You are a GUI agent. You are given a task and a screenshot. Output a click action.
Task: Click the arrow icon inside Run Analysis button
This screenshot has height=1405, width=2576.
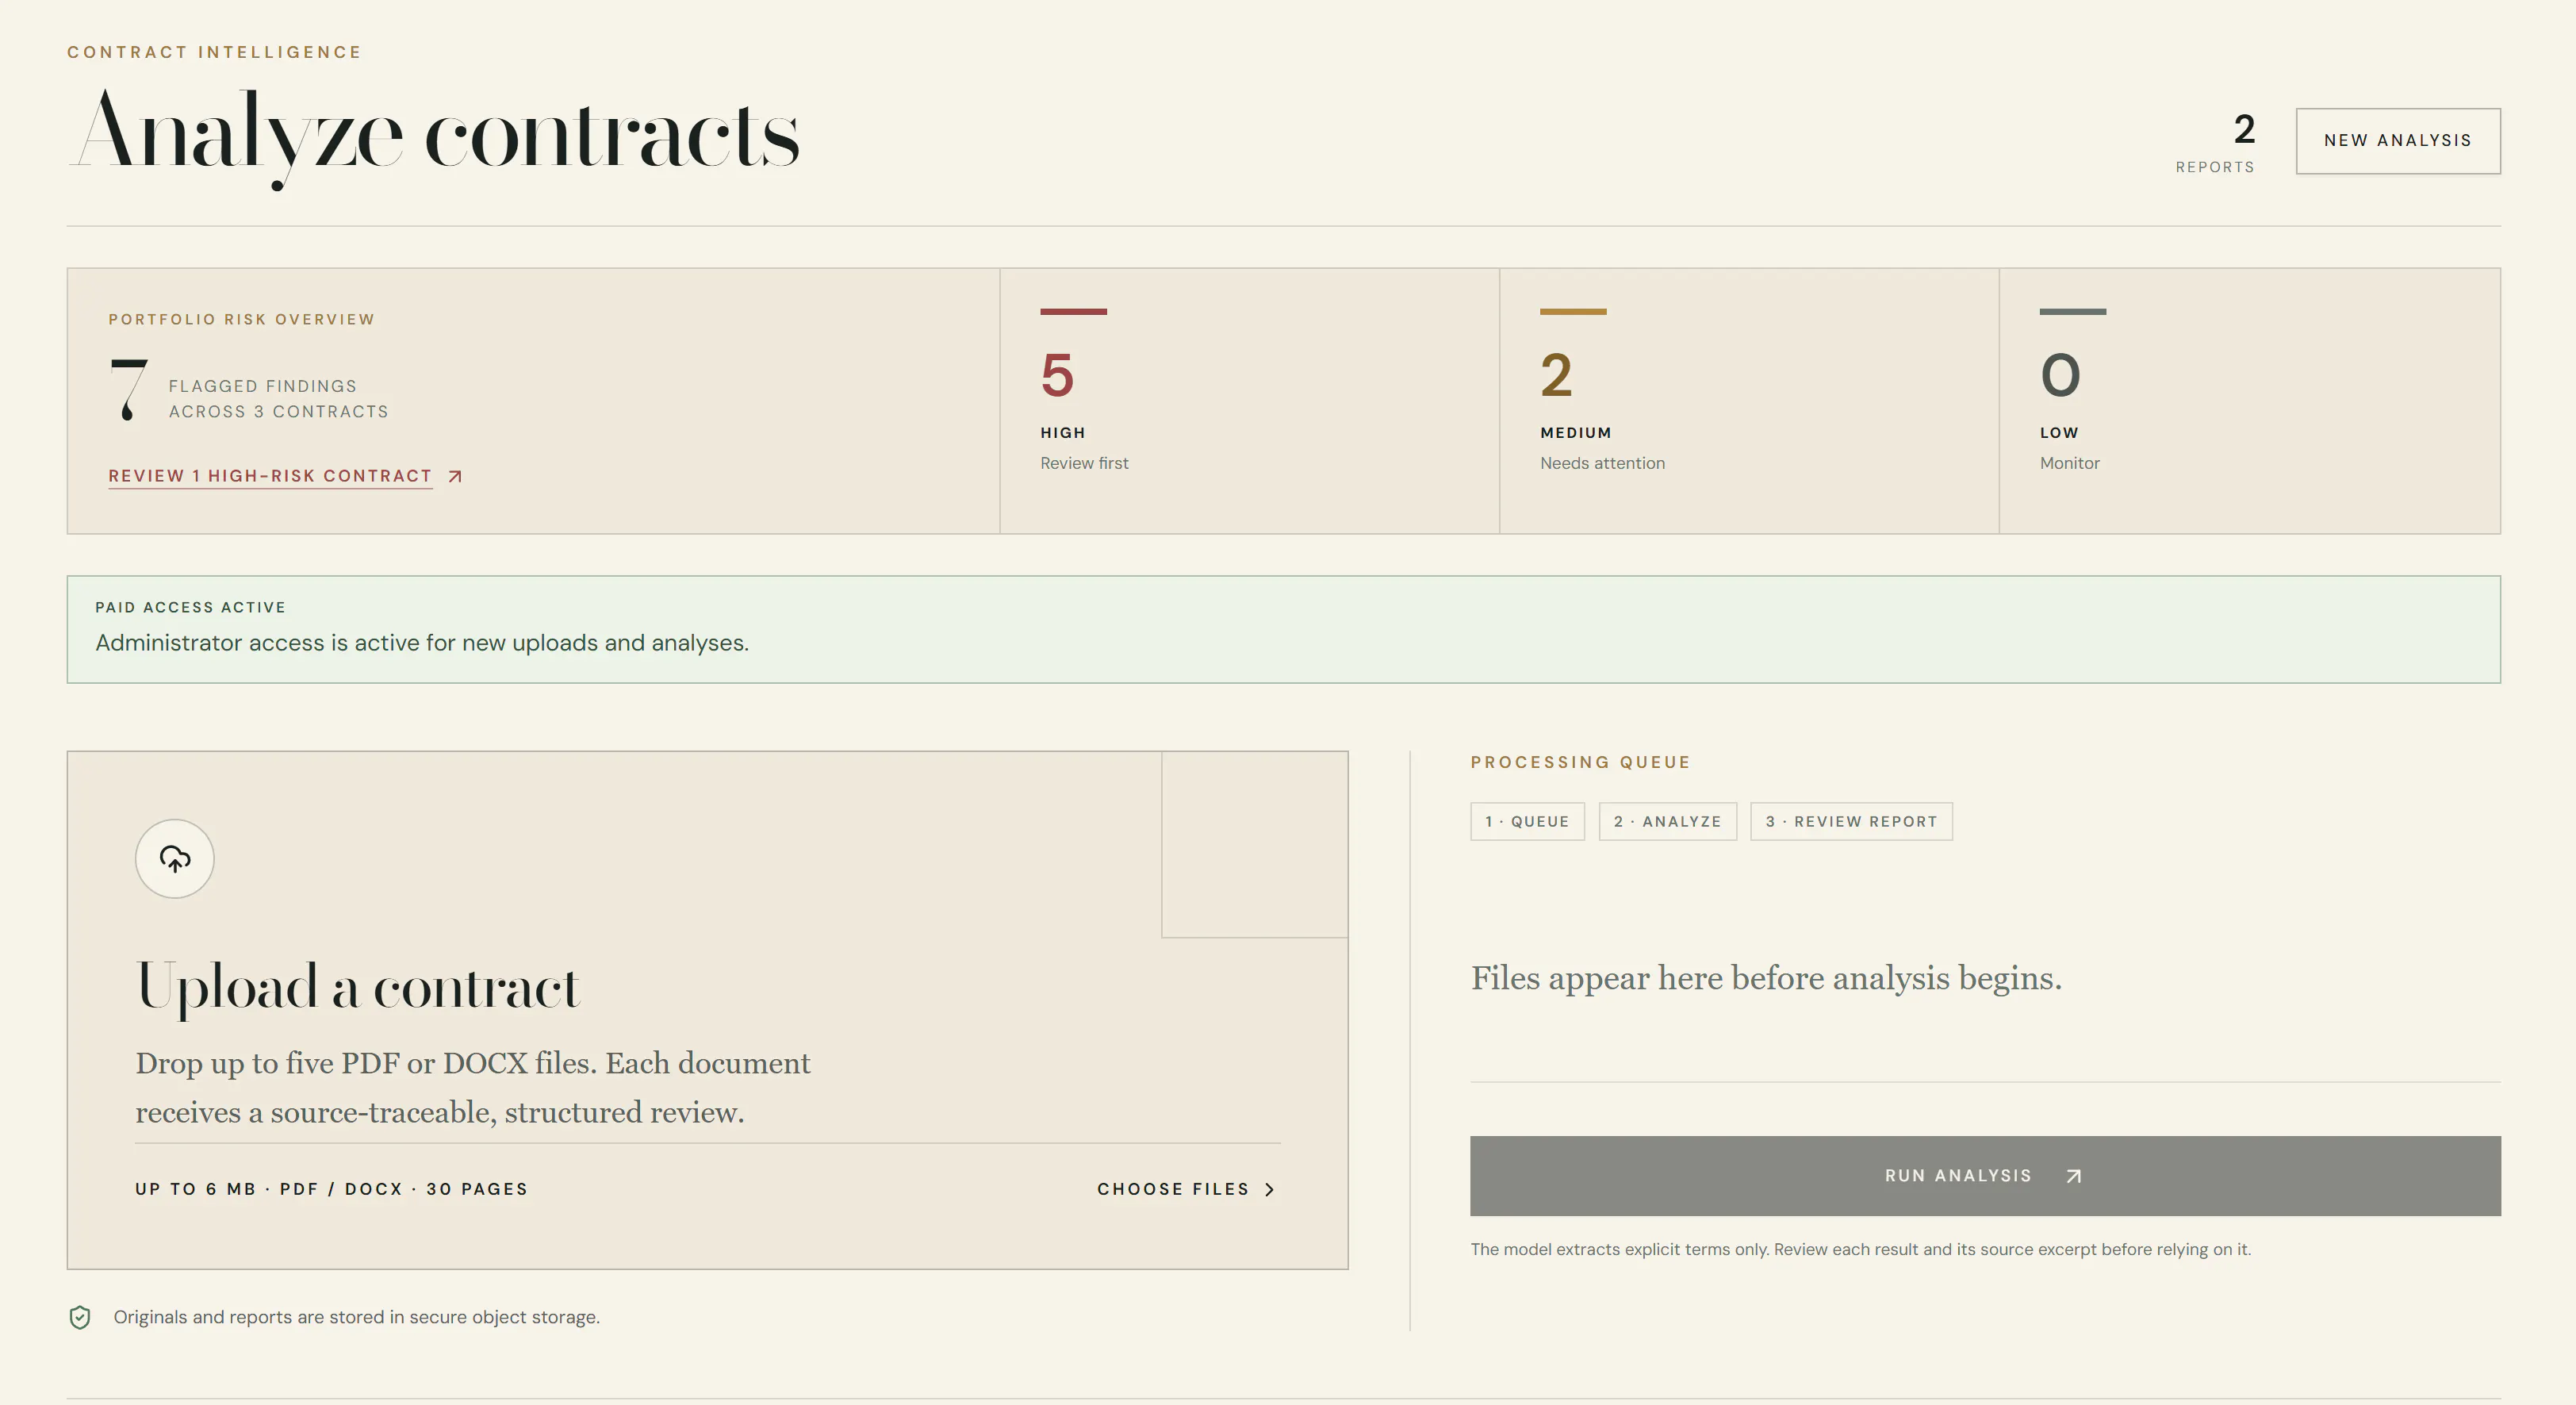click(x=2074, y=1176)
